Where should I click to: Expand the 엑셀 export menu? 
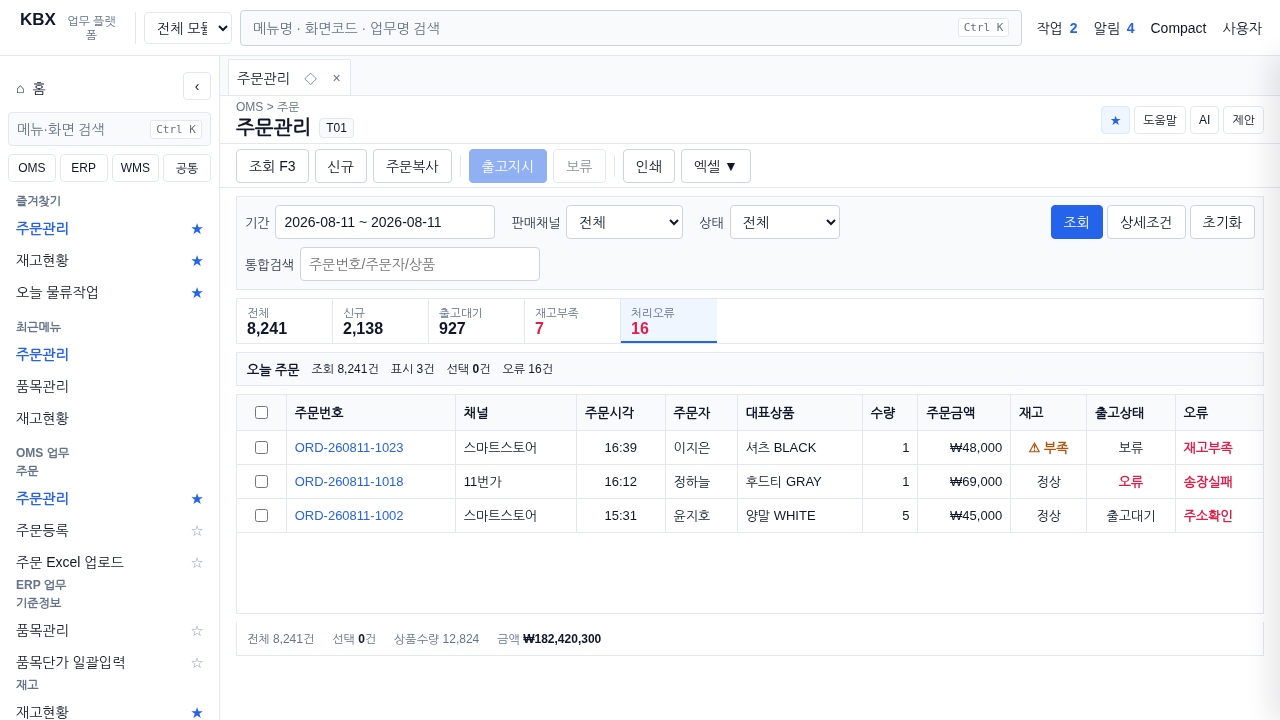click(x=716, y=166)
